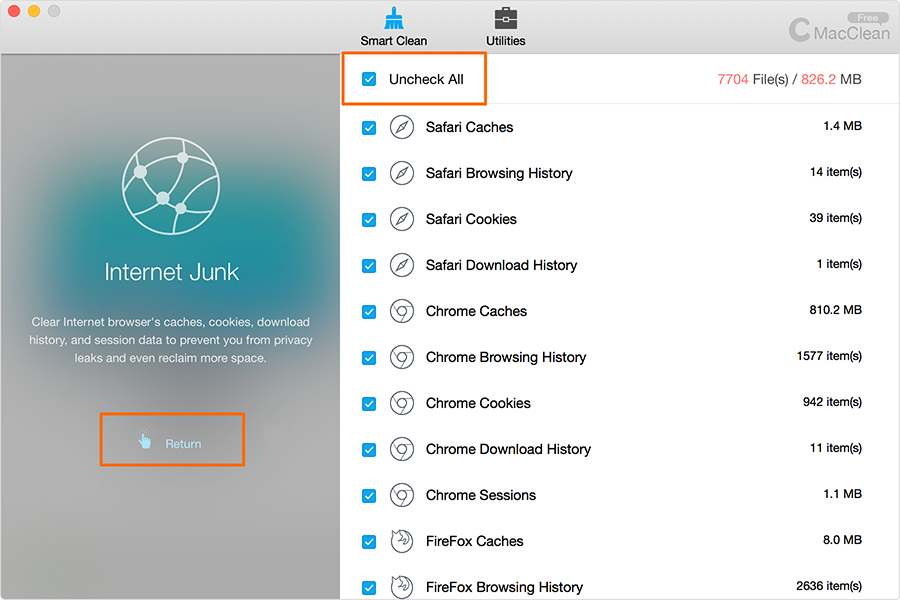Click the Chrome Caches 810.2 MB size

pyautogui.click(x=835, y=311)
